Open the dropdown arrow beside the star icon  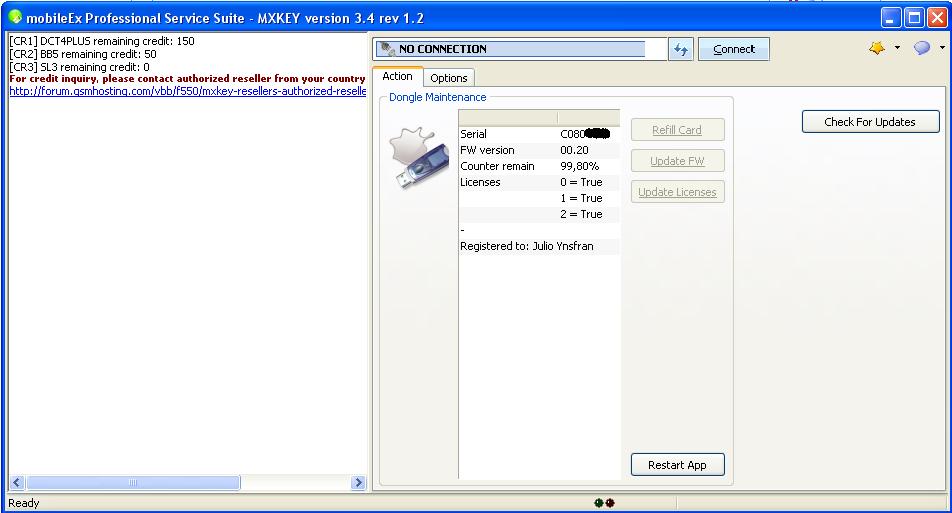point(897,48)
